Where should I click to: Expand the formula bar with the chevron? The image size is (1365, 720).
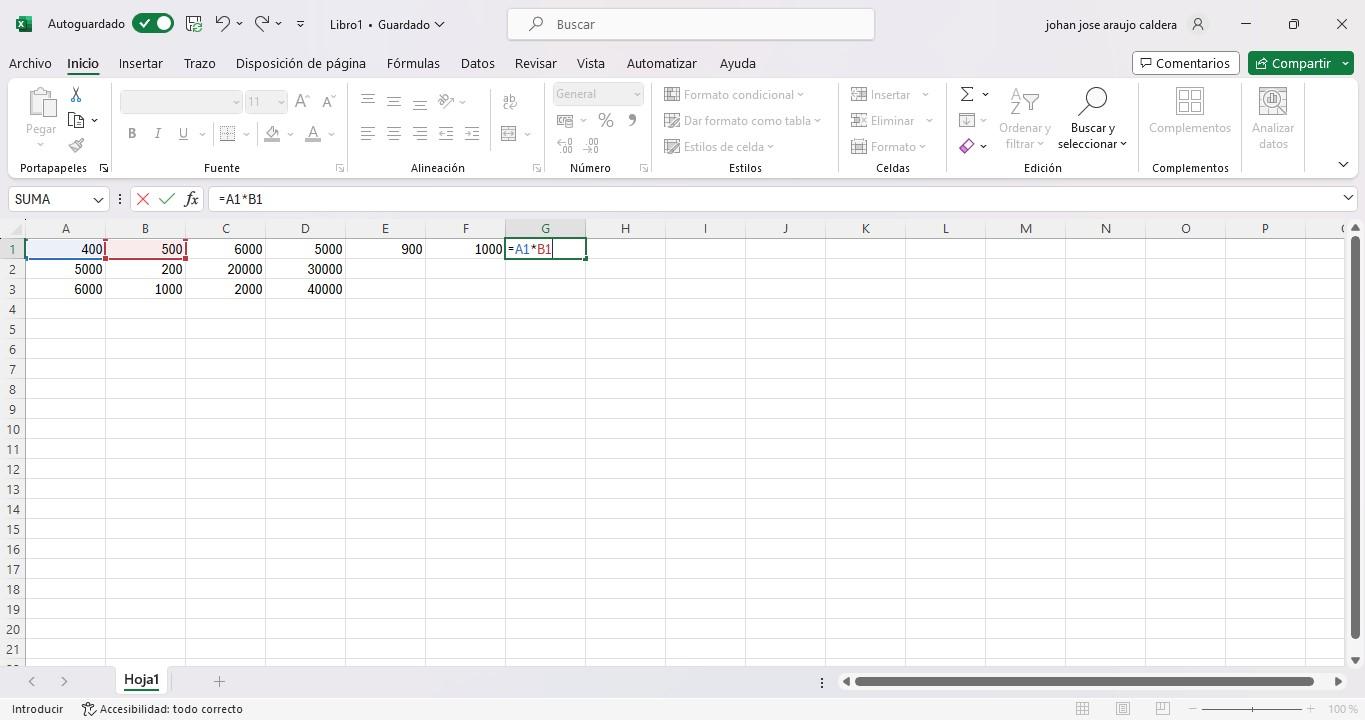[1347, 198]
